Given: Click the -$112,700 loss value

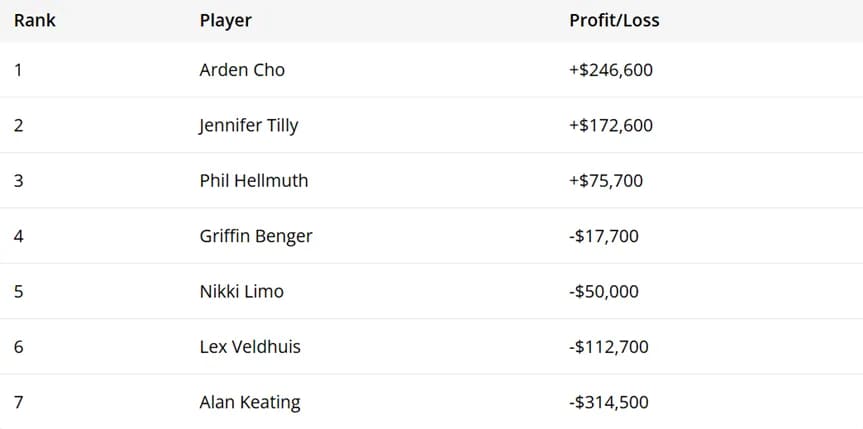Looking at the screenshot, I should 609,347.
